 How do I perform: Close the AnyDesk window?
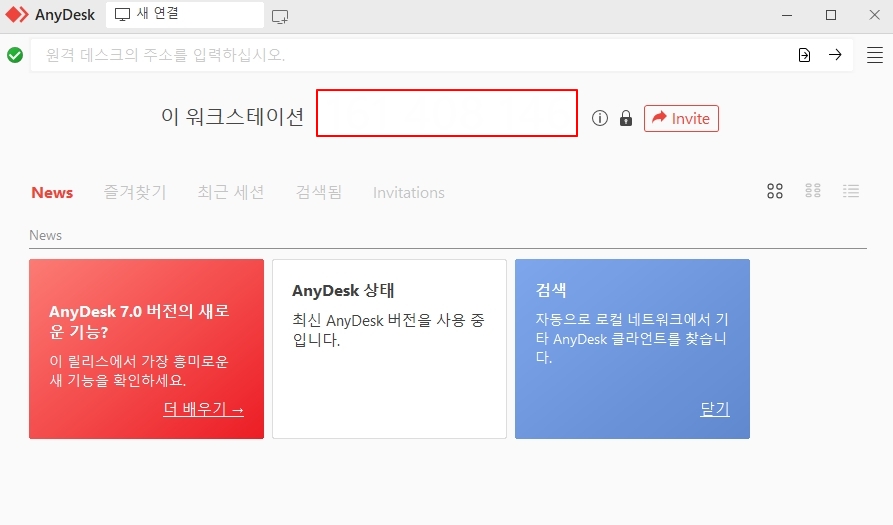[875, 15]
